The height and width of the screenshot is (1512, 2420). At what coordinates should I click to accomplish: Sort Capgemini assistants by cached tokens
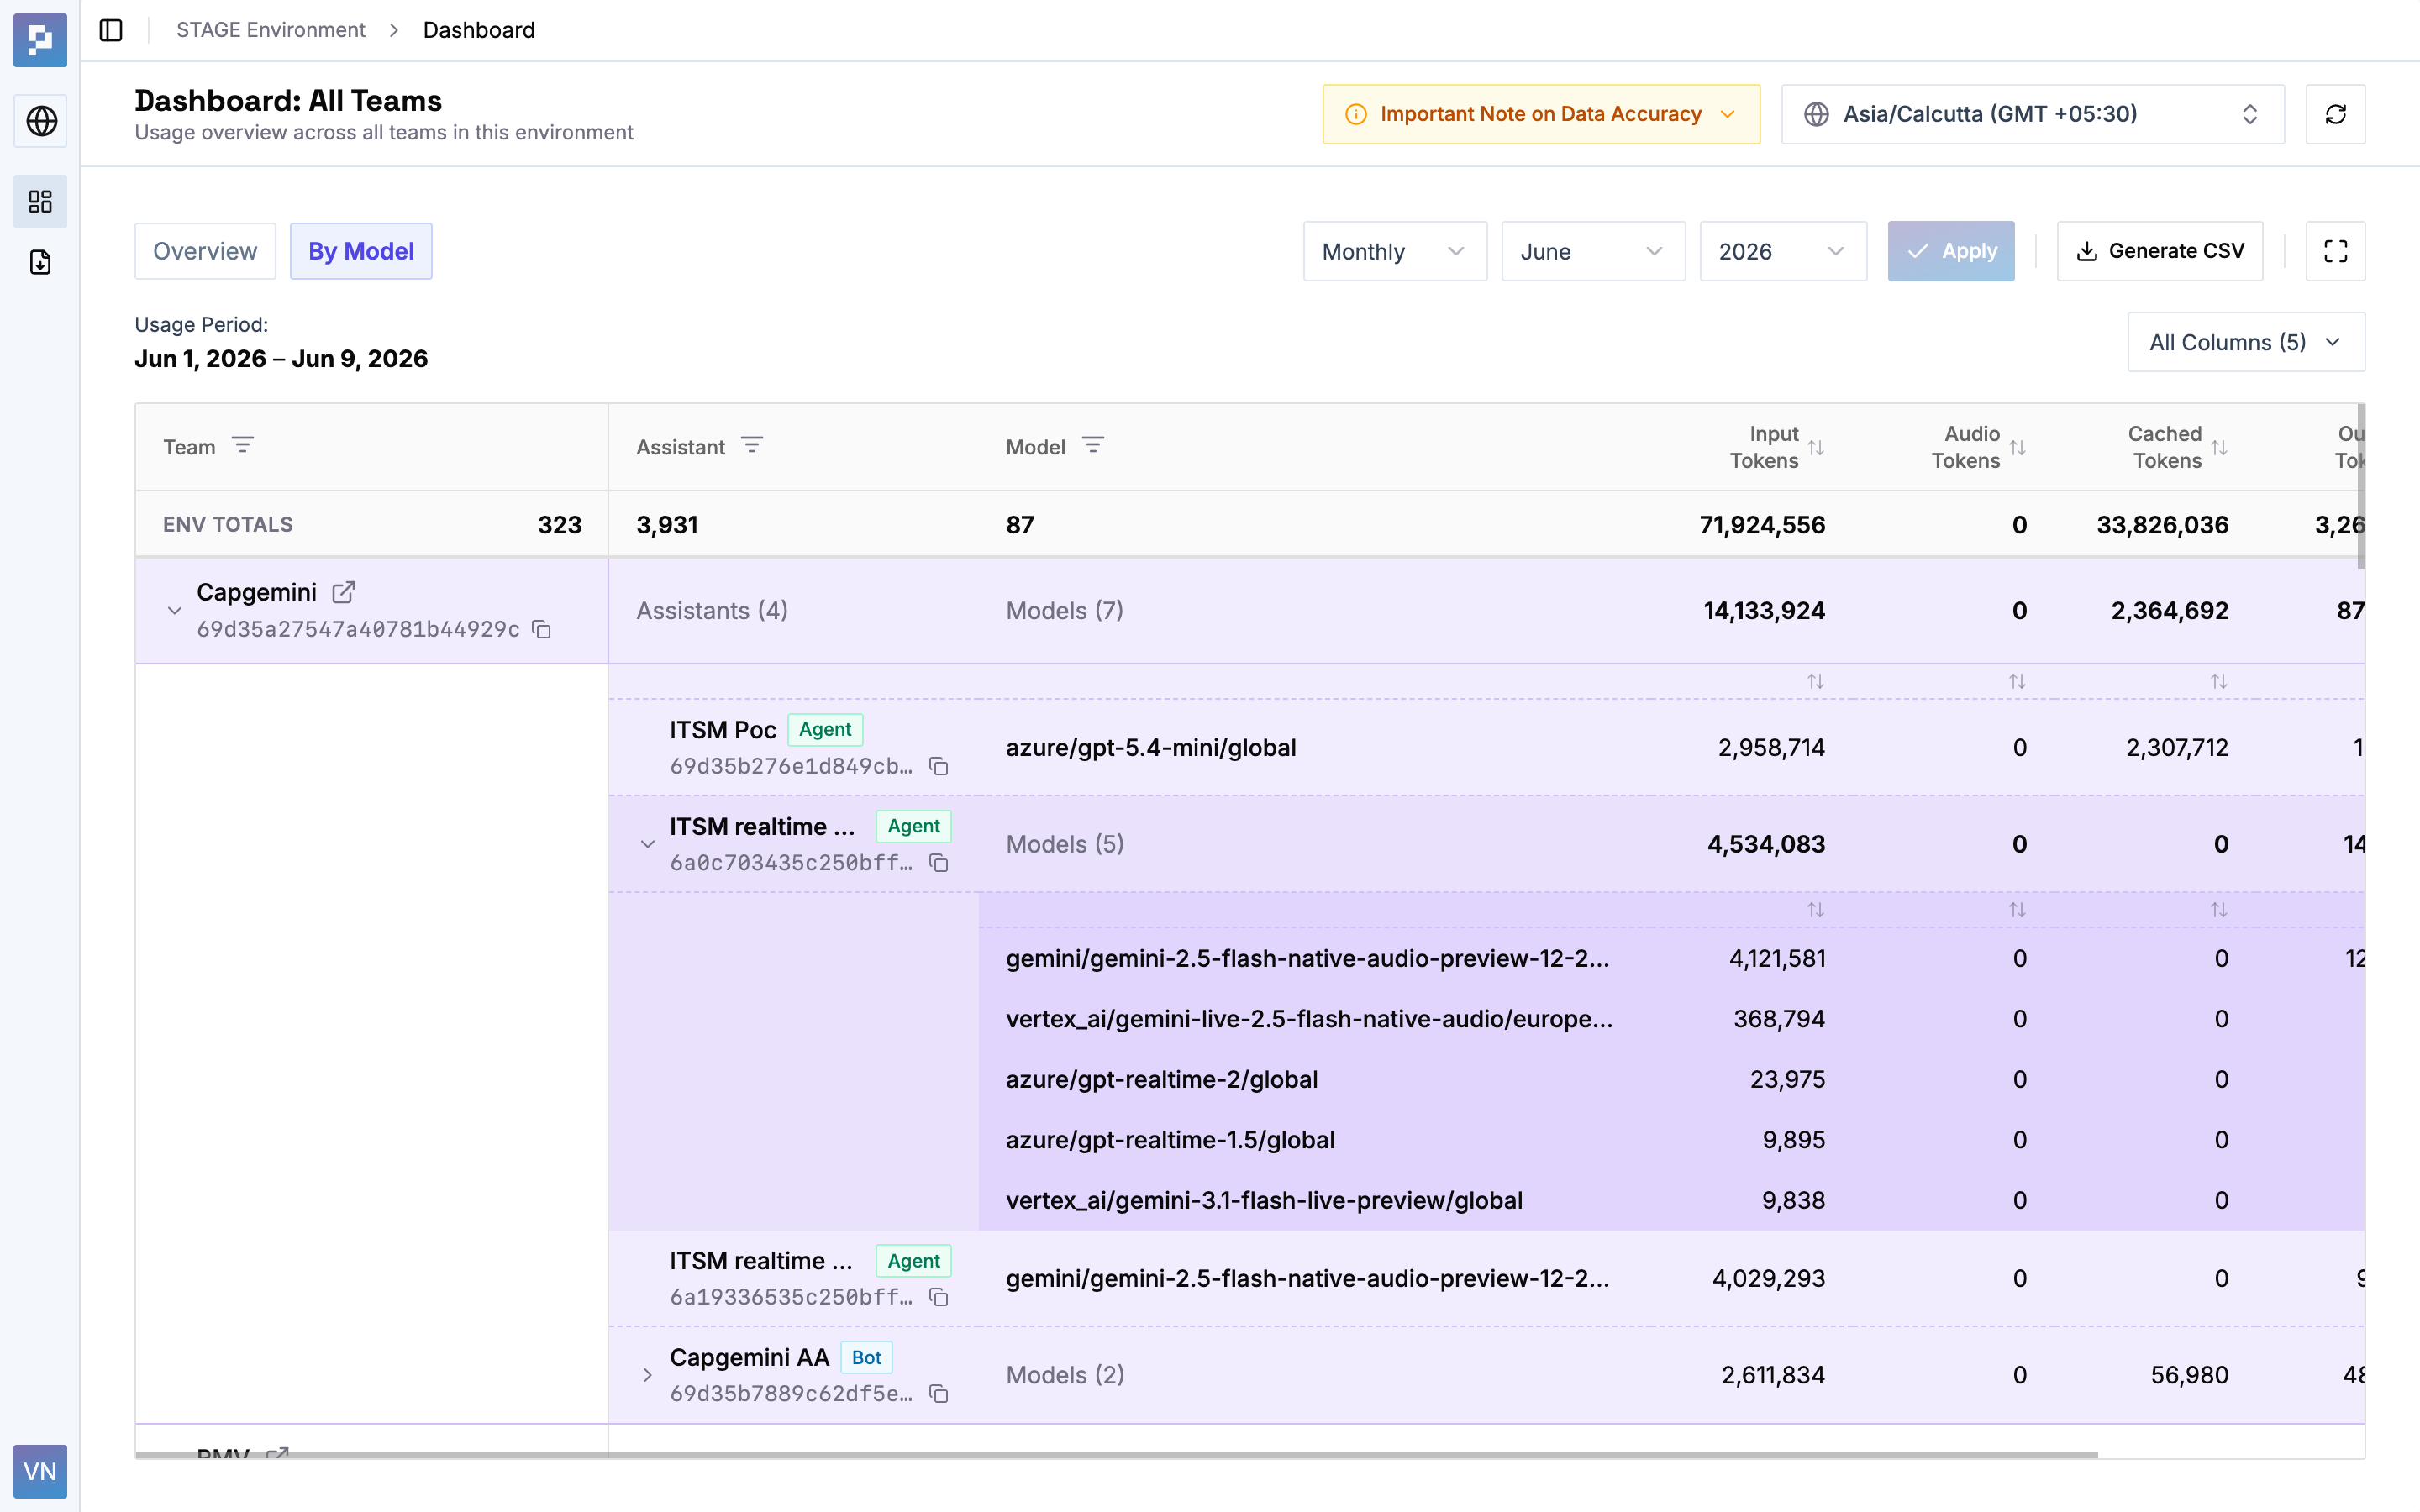pos(2219,681)
